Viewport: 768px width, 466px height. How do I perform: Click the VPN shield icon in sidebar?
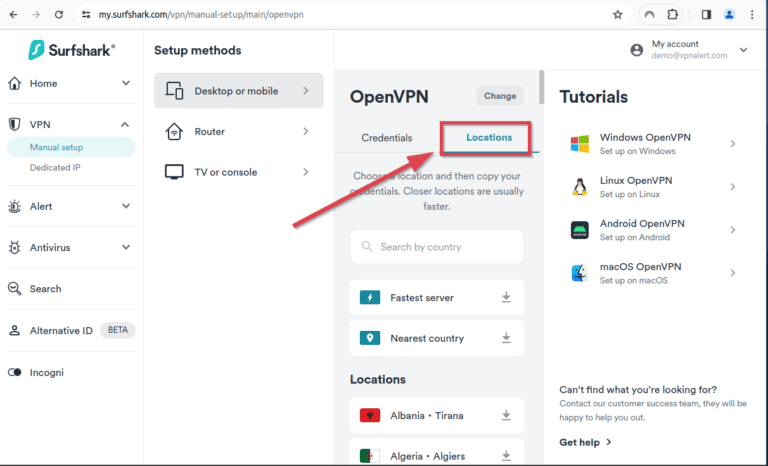tap(15, 124)
